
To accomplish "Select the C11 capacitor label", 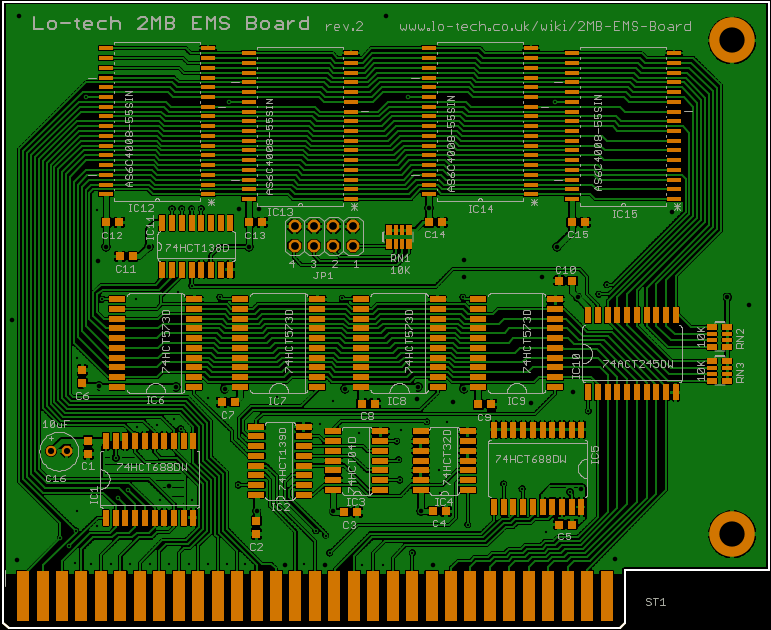I will tap(125, 269).
